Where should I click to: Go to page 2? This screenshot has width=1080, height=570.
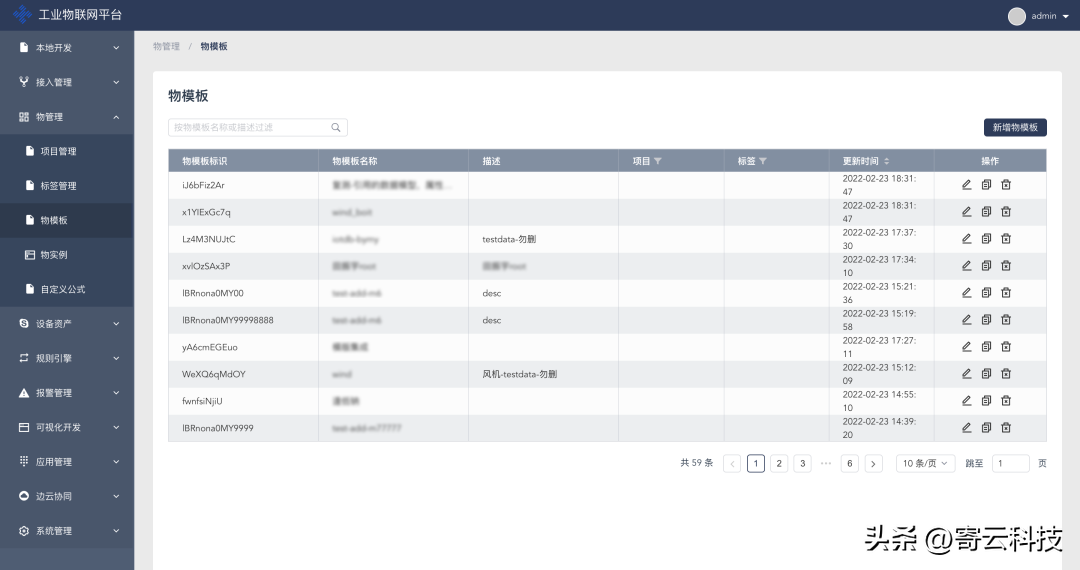coord(779,463)
